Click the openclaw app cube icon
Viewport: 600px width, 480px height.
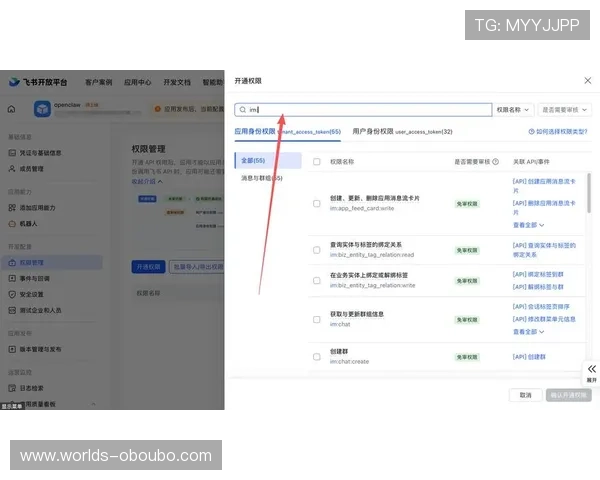(x=42, y=109)
